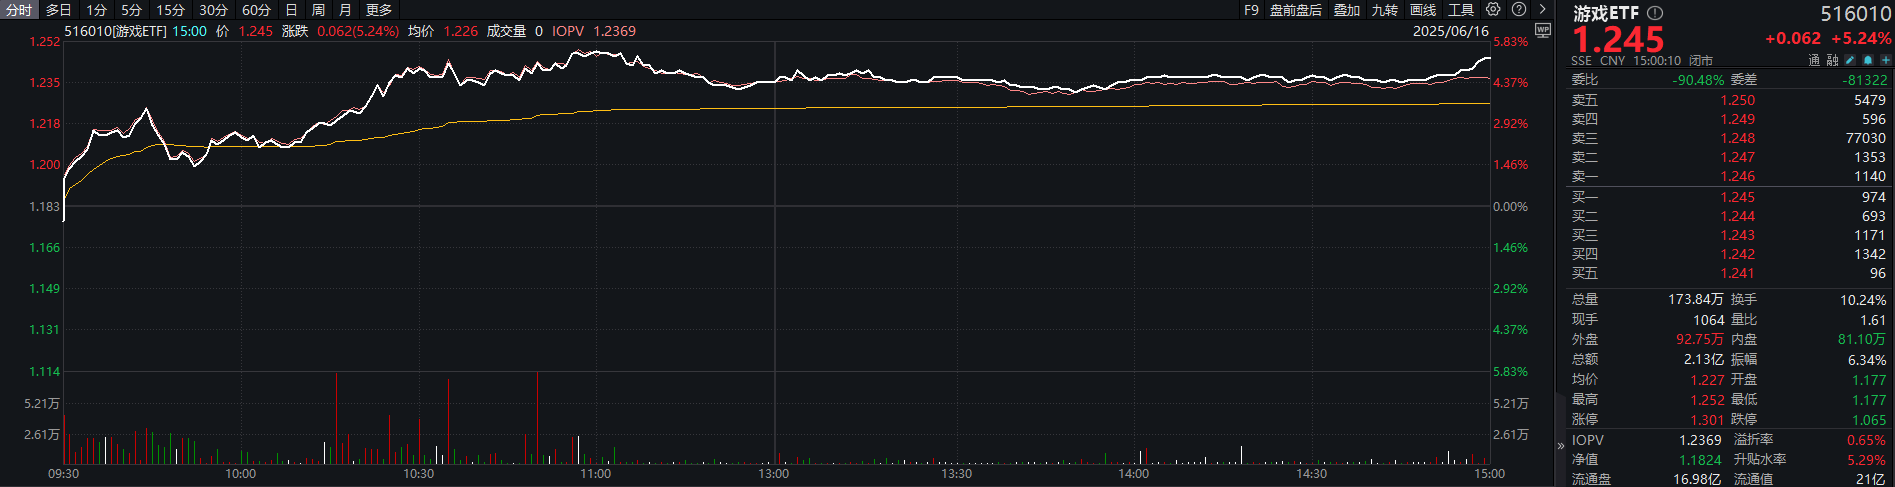Expand toolbar with right chevron arrow
Screen dimensions: 1895x487
point(1542,9)
